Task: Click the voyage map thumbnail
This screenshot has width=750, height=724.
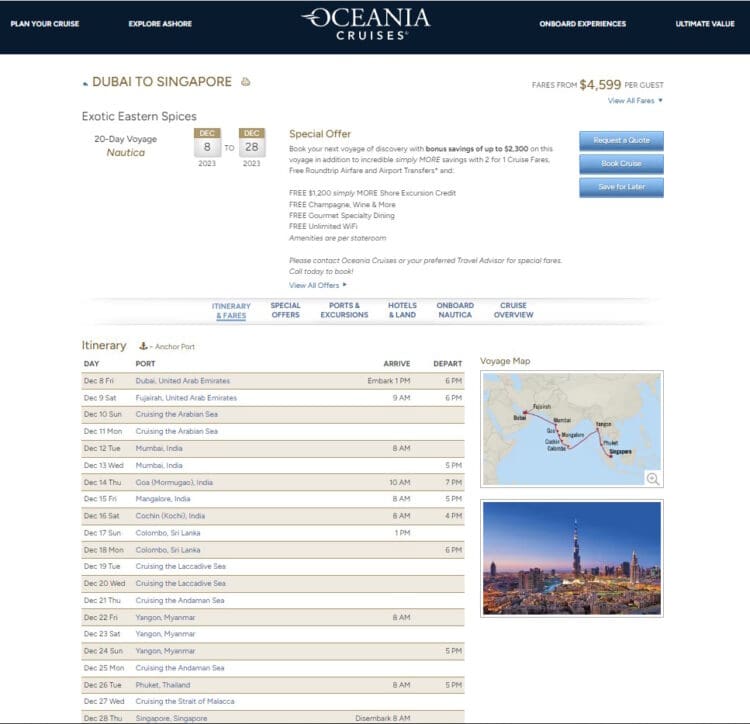Action: click(x=572, y=429)
